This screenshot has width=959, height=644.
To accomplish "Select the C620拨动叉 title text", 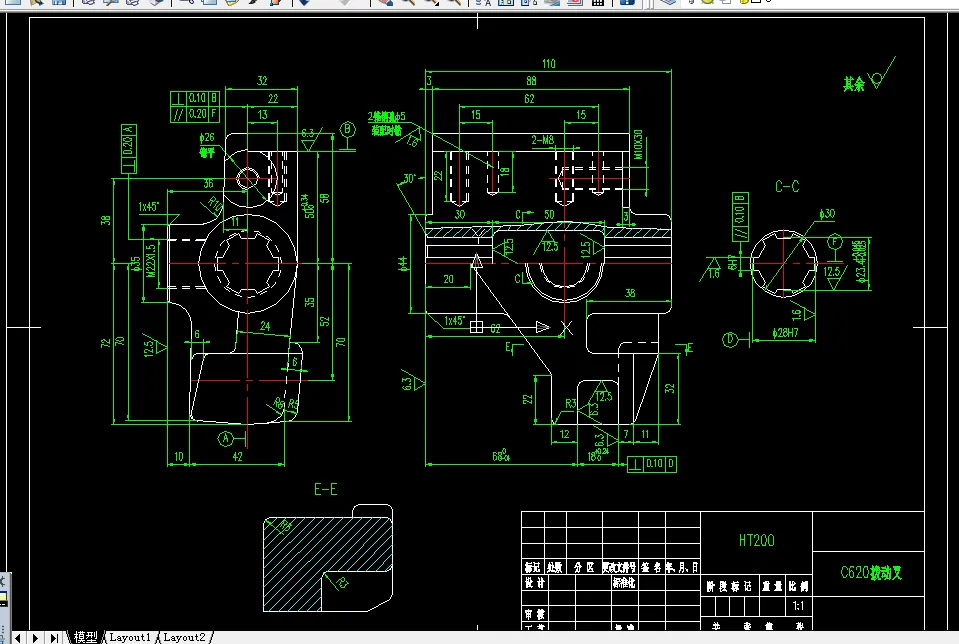I will (871, 572).
